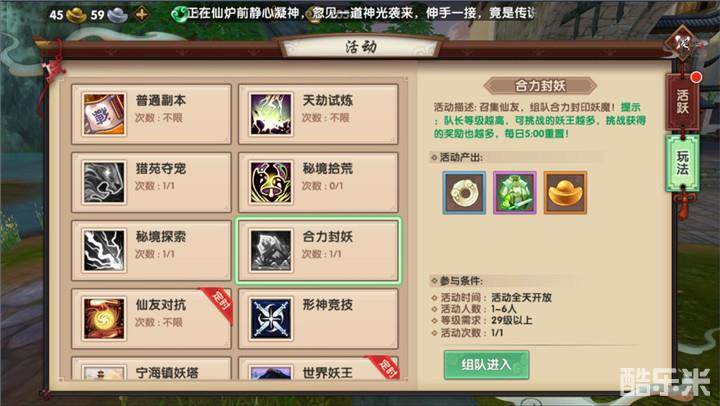Open the 世界妖王 timed activity entry
This screenshot has width=720, height=406.
tap(318, 369)
